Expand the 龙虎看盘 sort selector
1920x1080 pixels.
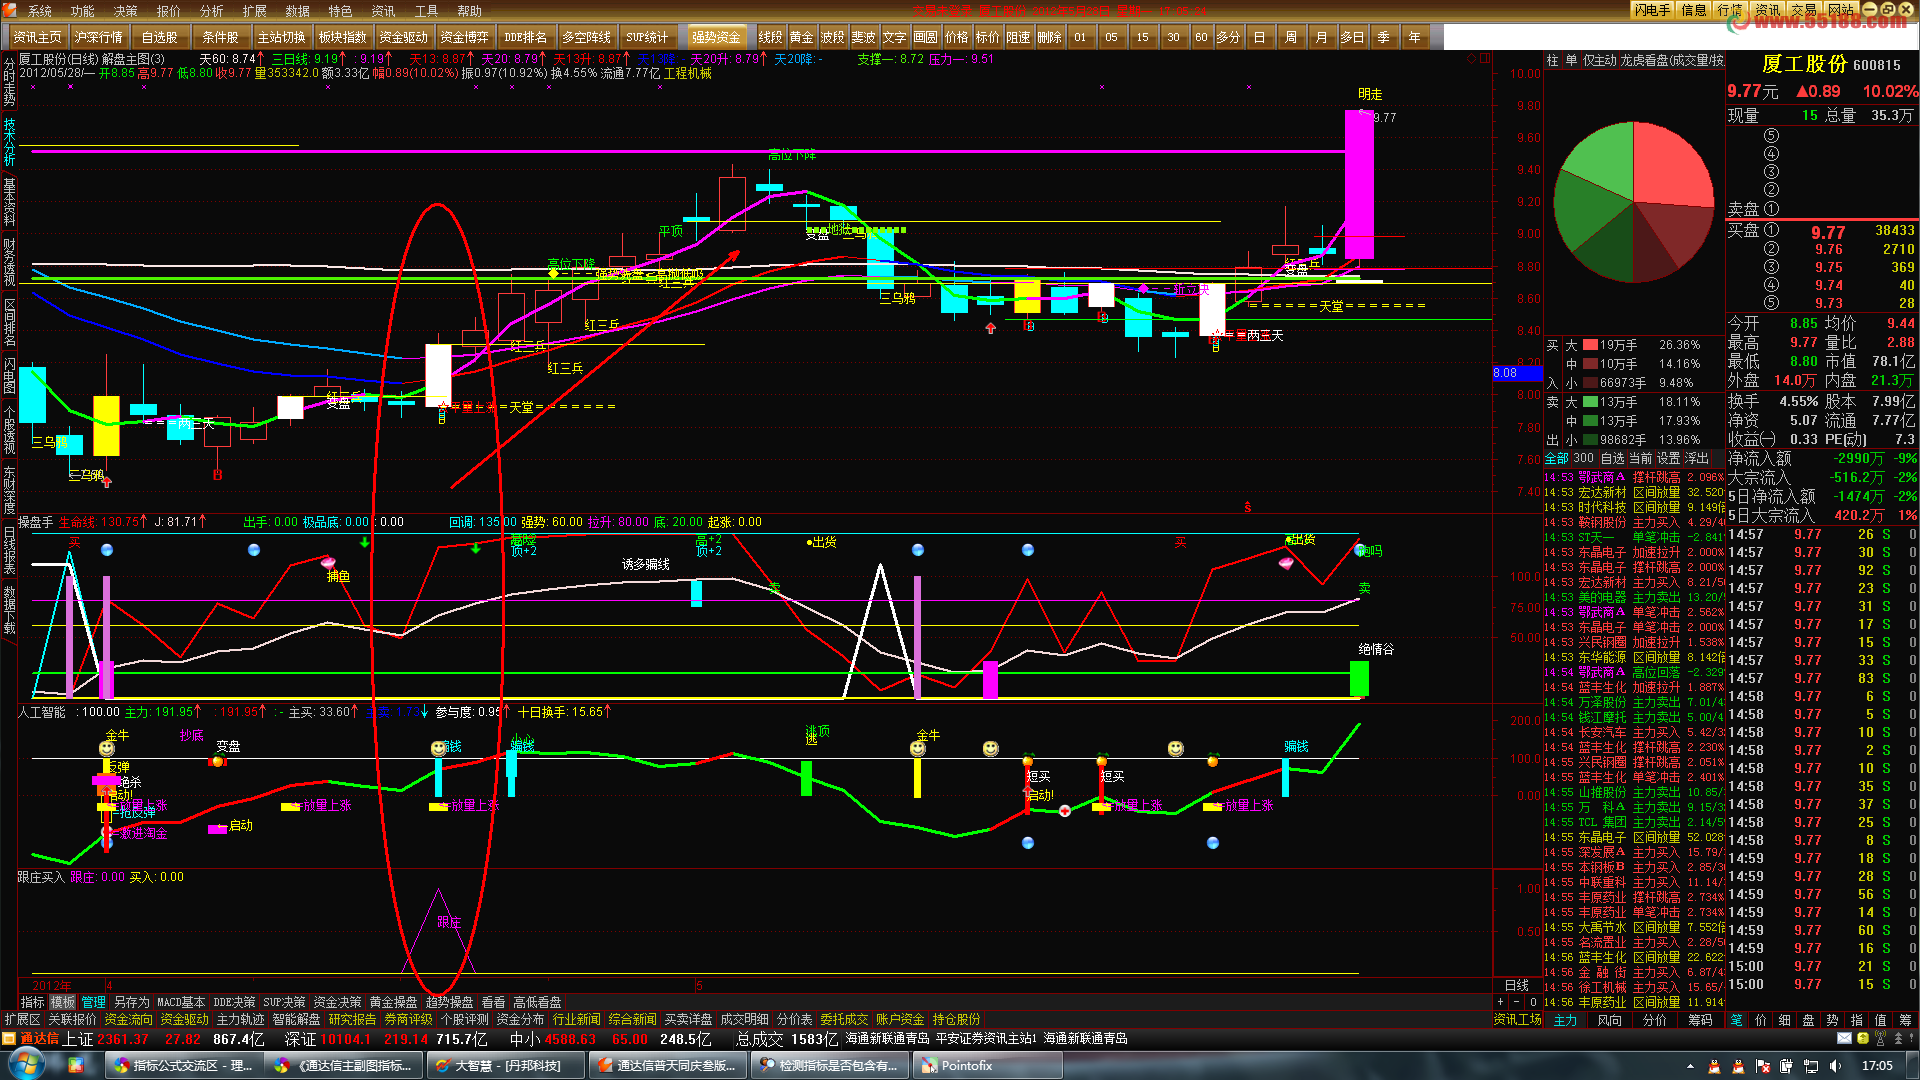tap(1672, 60)
